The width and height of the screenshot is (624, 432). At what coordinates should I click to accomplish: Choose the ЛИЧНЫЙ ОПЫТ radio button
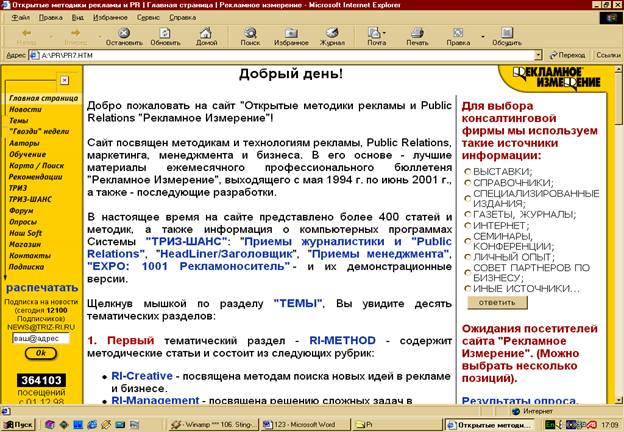(x=467, y=258)
